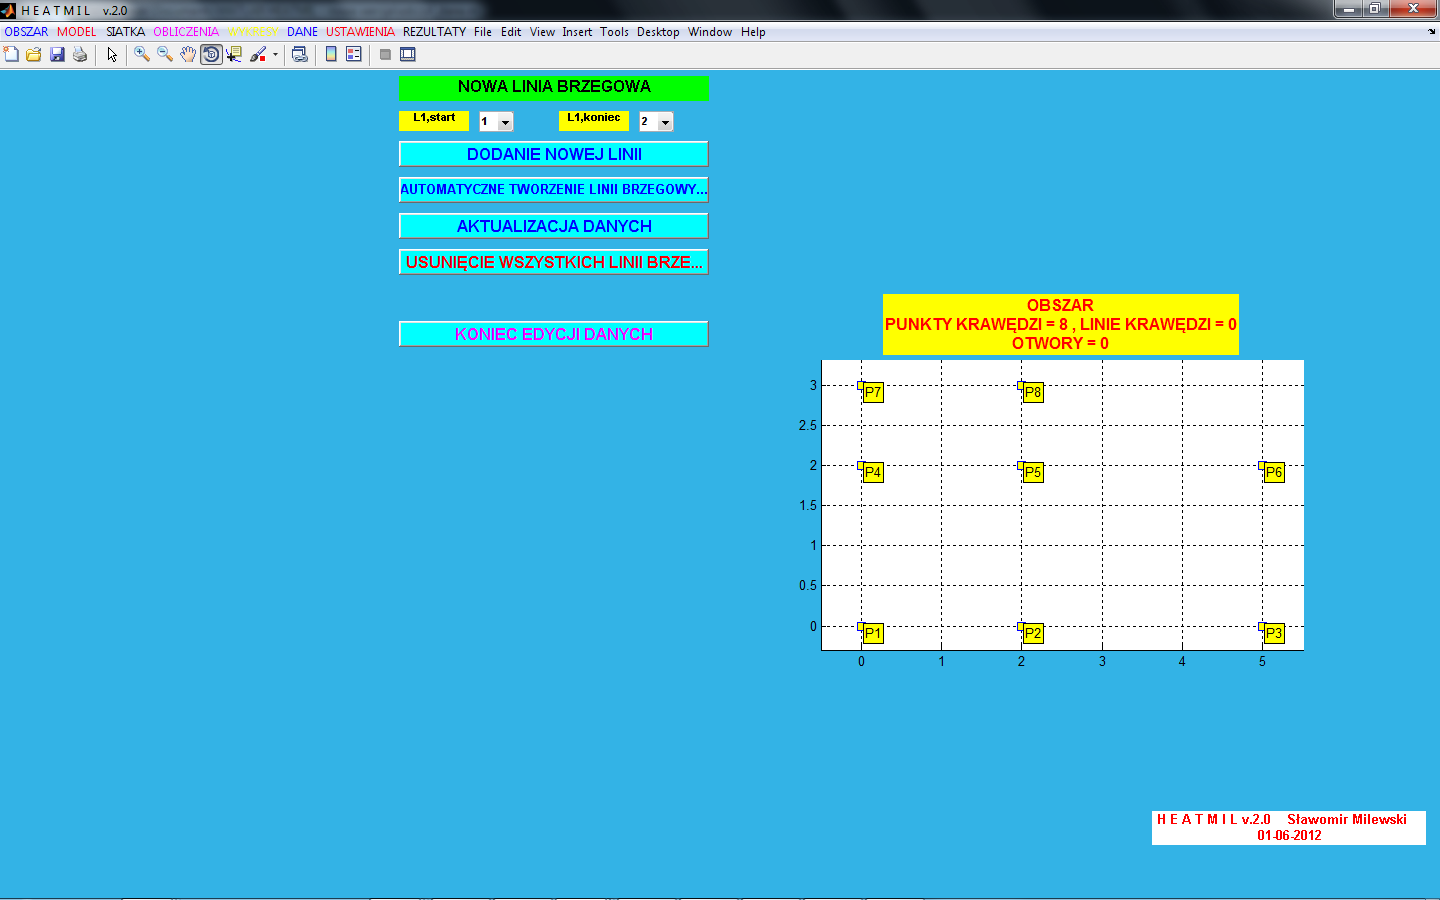Viewport: 1440px width, 900px height.
Task: Toggle the Rotate 3D tool
Action: click(211, 55)
